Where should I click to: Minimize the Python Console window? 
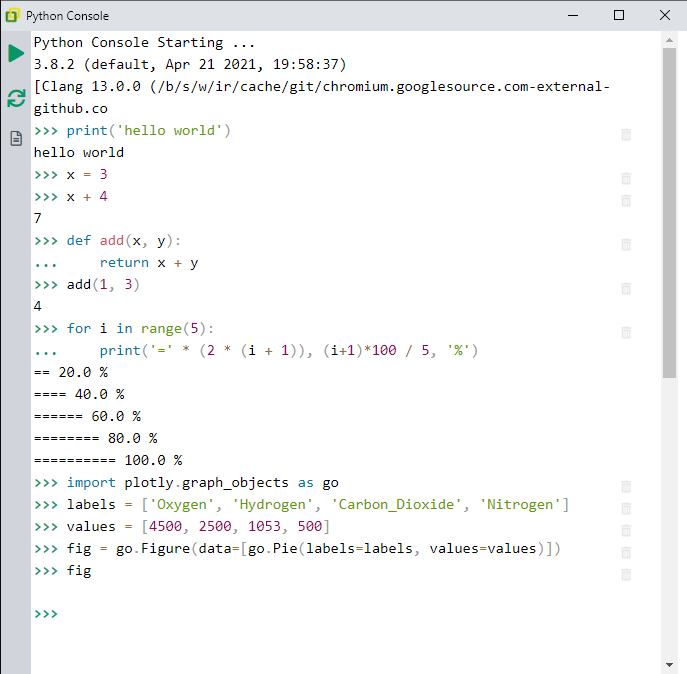tap(573, 16)
